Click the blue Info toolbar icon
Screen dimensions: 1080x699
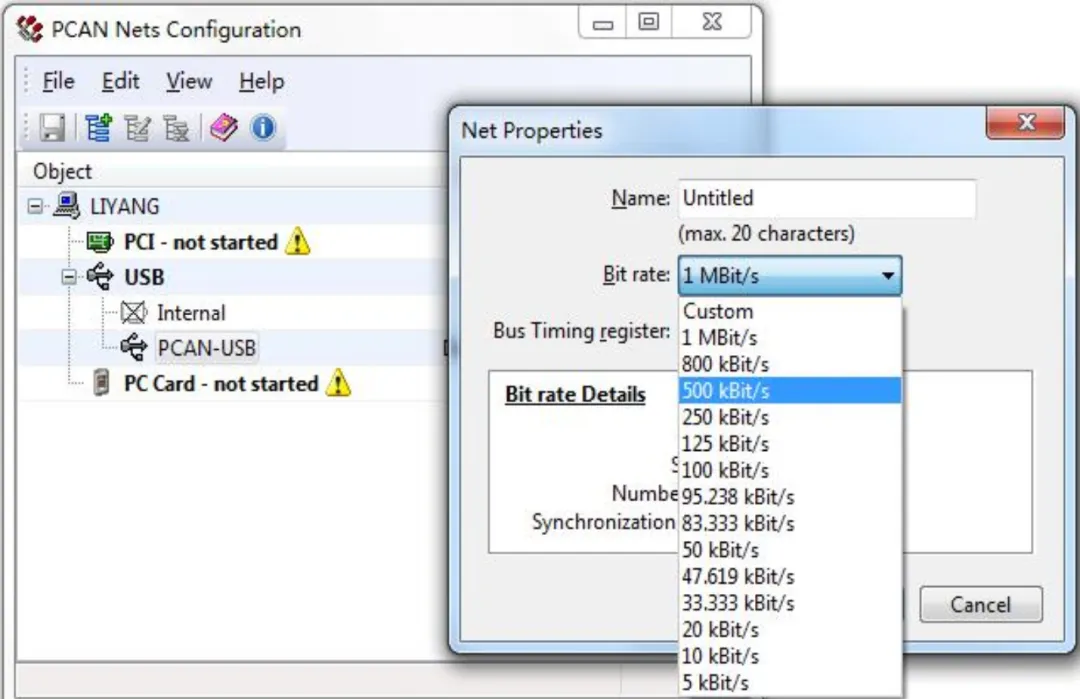click(262, 128)
